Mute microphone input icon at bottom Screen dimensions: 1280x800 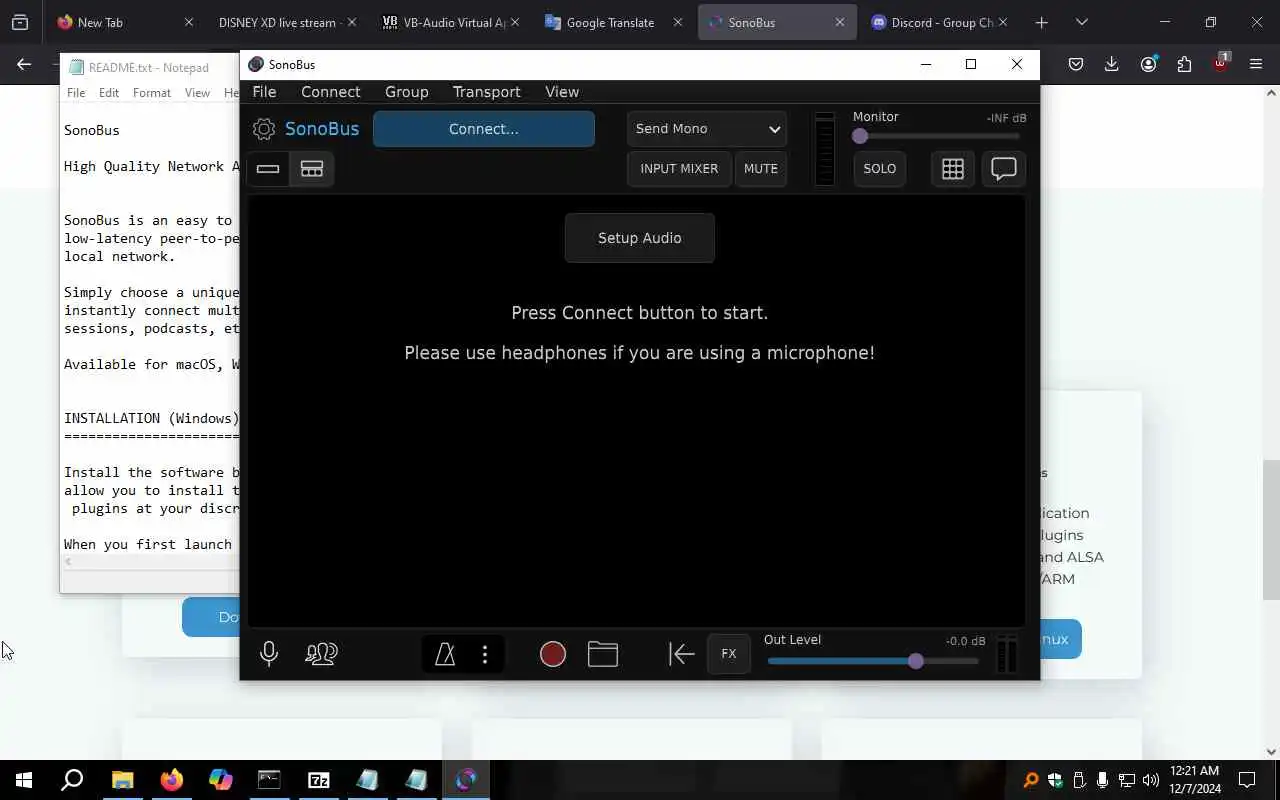coord(269,654)
